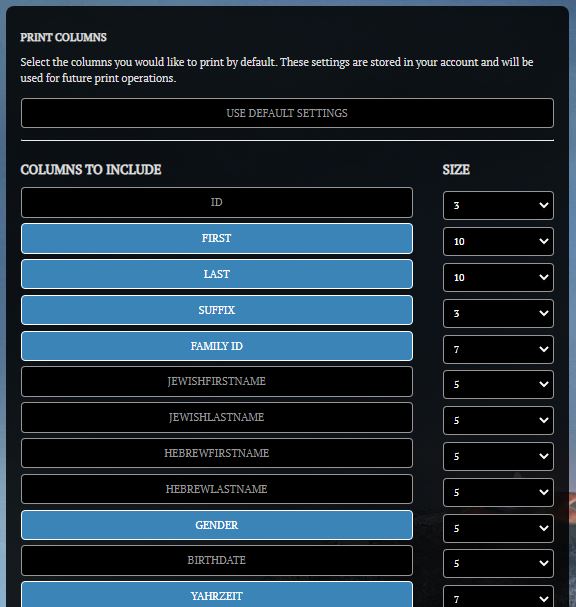This screenshot has width=576, height=607.
Task: Deselect the SUFFIX column
Action: [217, 310]
